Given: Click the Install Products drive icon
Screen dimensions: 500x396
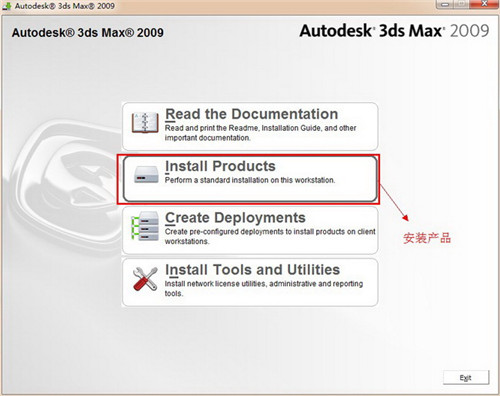Looking at the screenshot, I should click(146, 175).
